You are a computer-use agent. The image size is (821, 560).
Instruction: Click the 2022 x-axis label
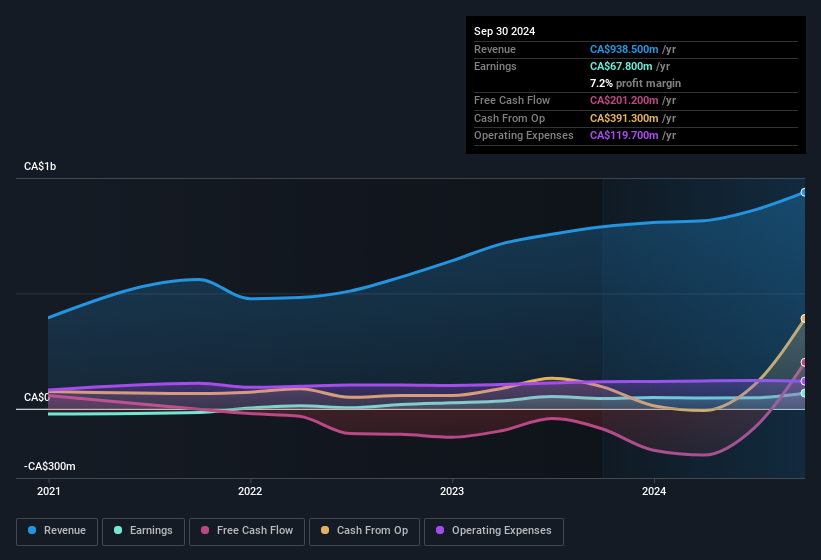click(250, 491)
